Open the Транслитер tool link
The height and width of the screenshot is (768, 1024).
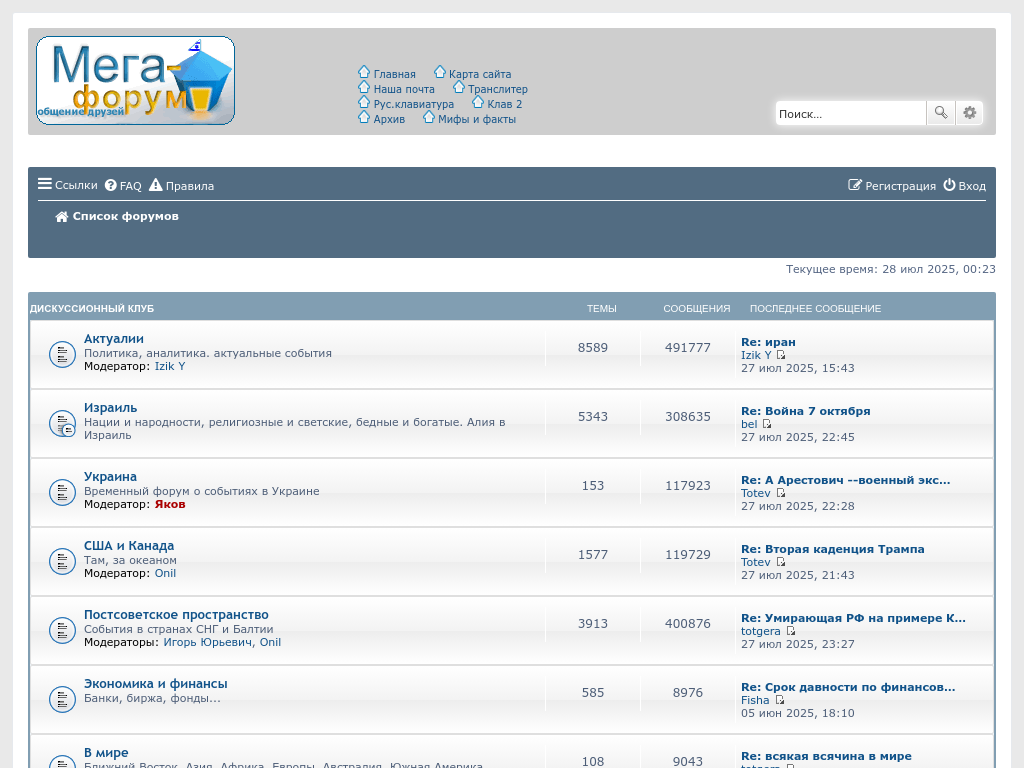[497, 89]
